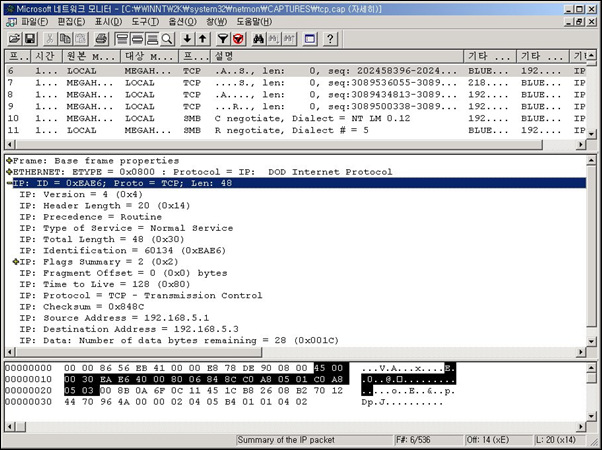Select IP: Identification = 60134 line

[x=122, y=251]
